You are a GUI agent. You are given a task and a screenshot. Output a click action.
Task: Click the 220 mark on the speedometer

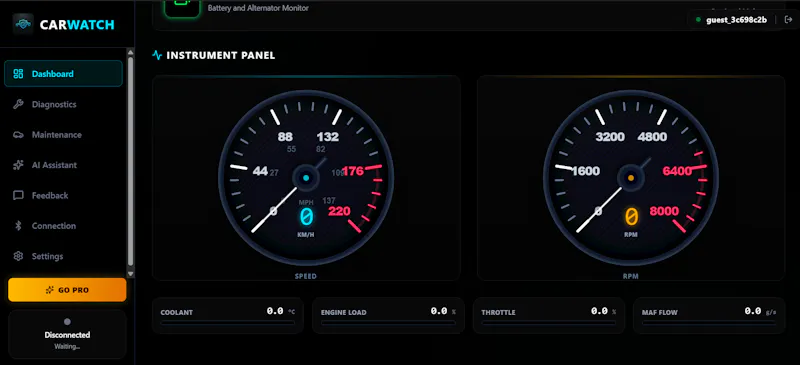click(x=339, y=211)
